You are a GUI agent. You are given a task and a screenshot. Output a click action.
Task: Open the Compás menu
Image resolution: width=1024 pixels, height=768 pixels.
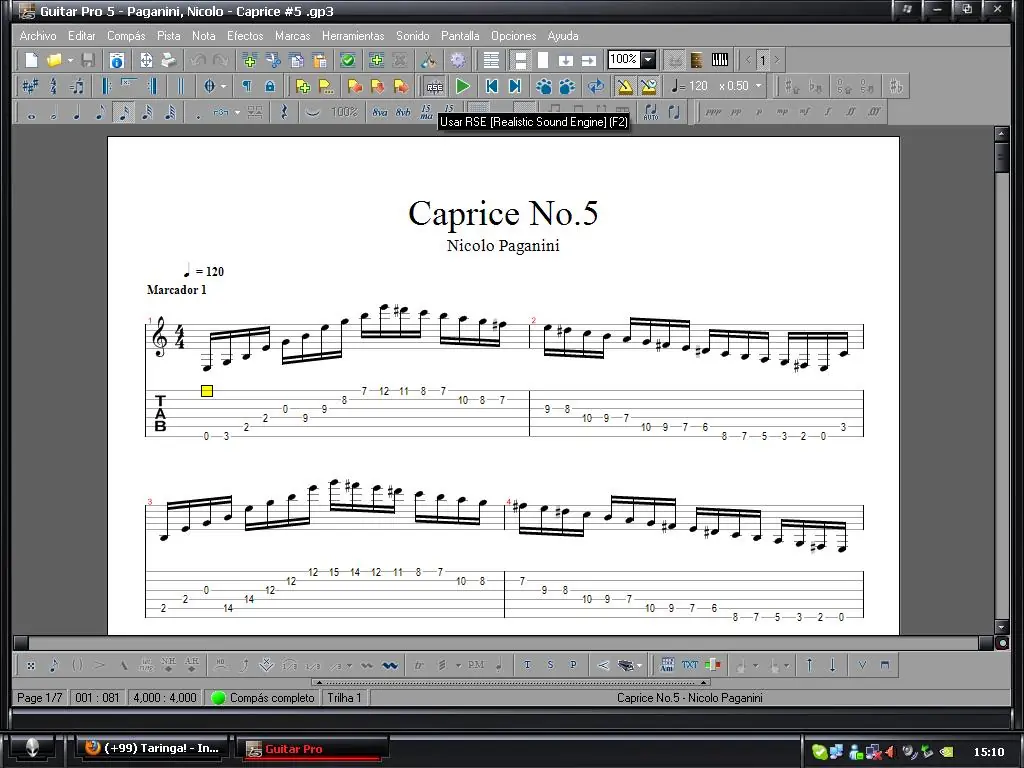click(x=126, y=36)
